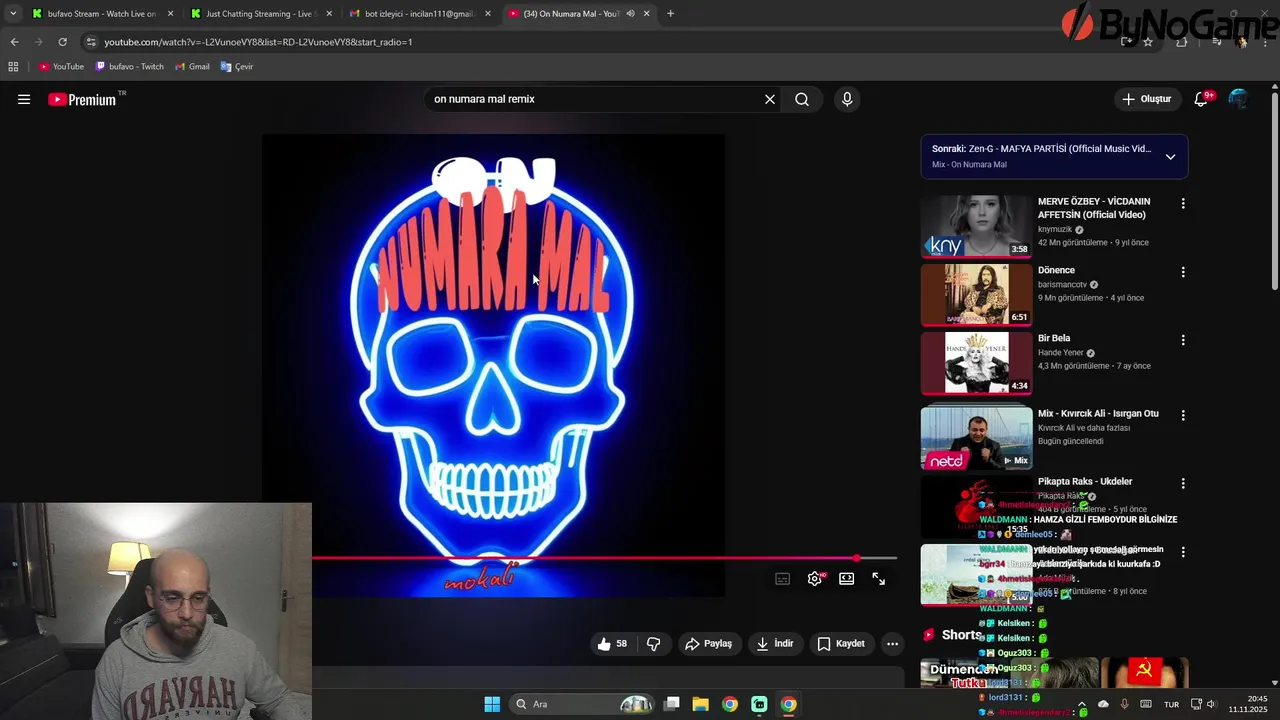This screenshot has width=1280, height=720.
Task: Open Gmail bookmark
Action: click(x=192, y=67)
